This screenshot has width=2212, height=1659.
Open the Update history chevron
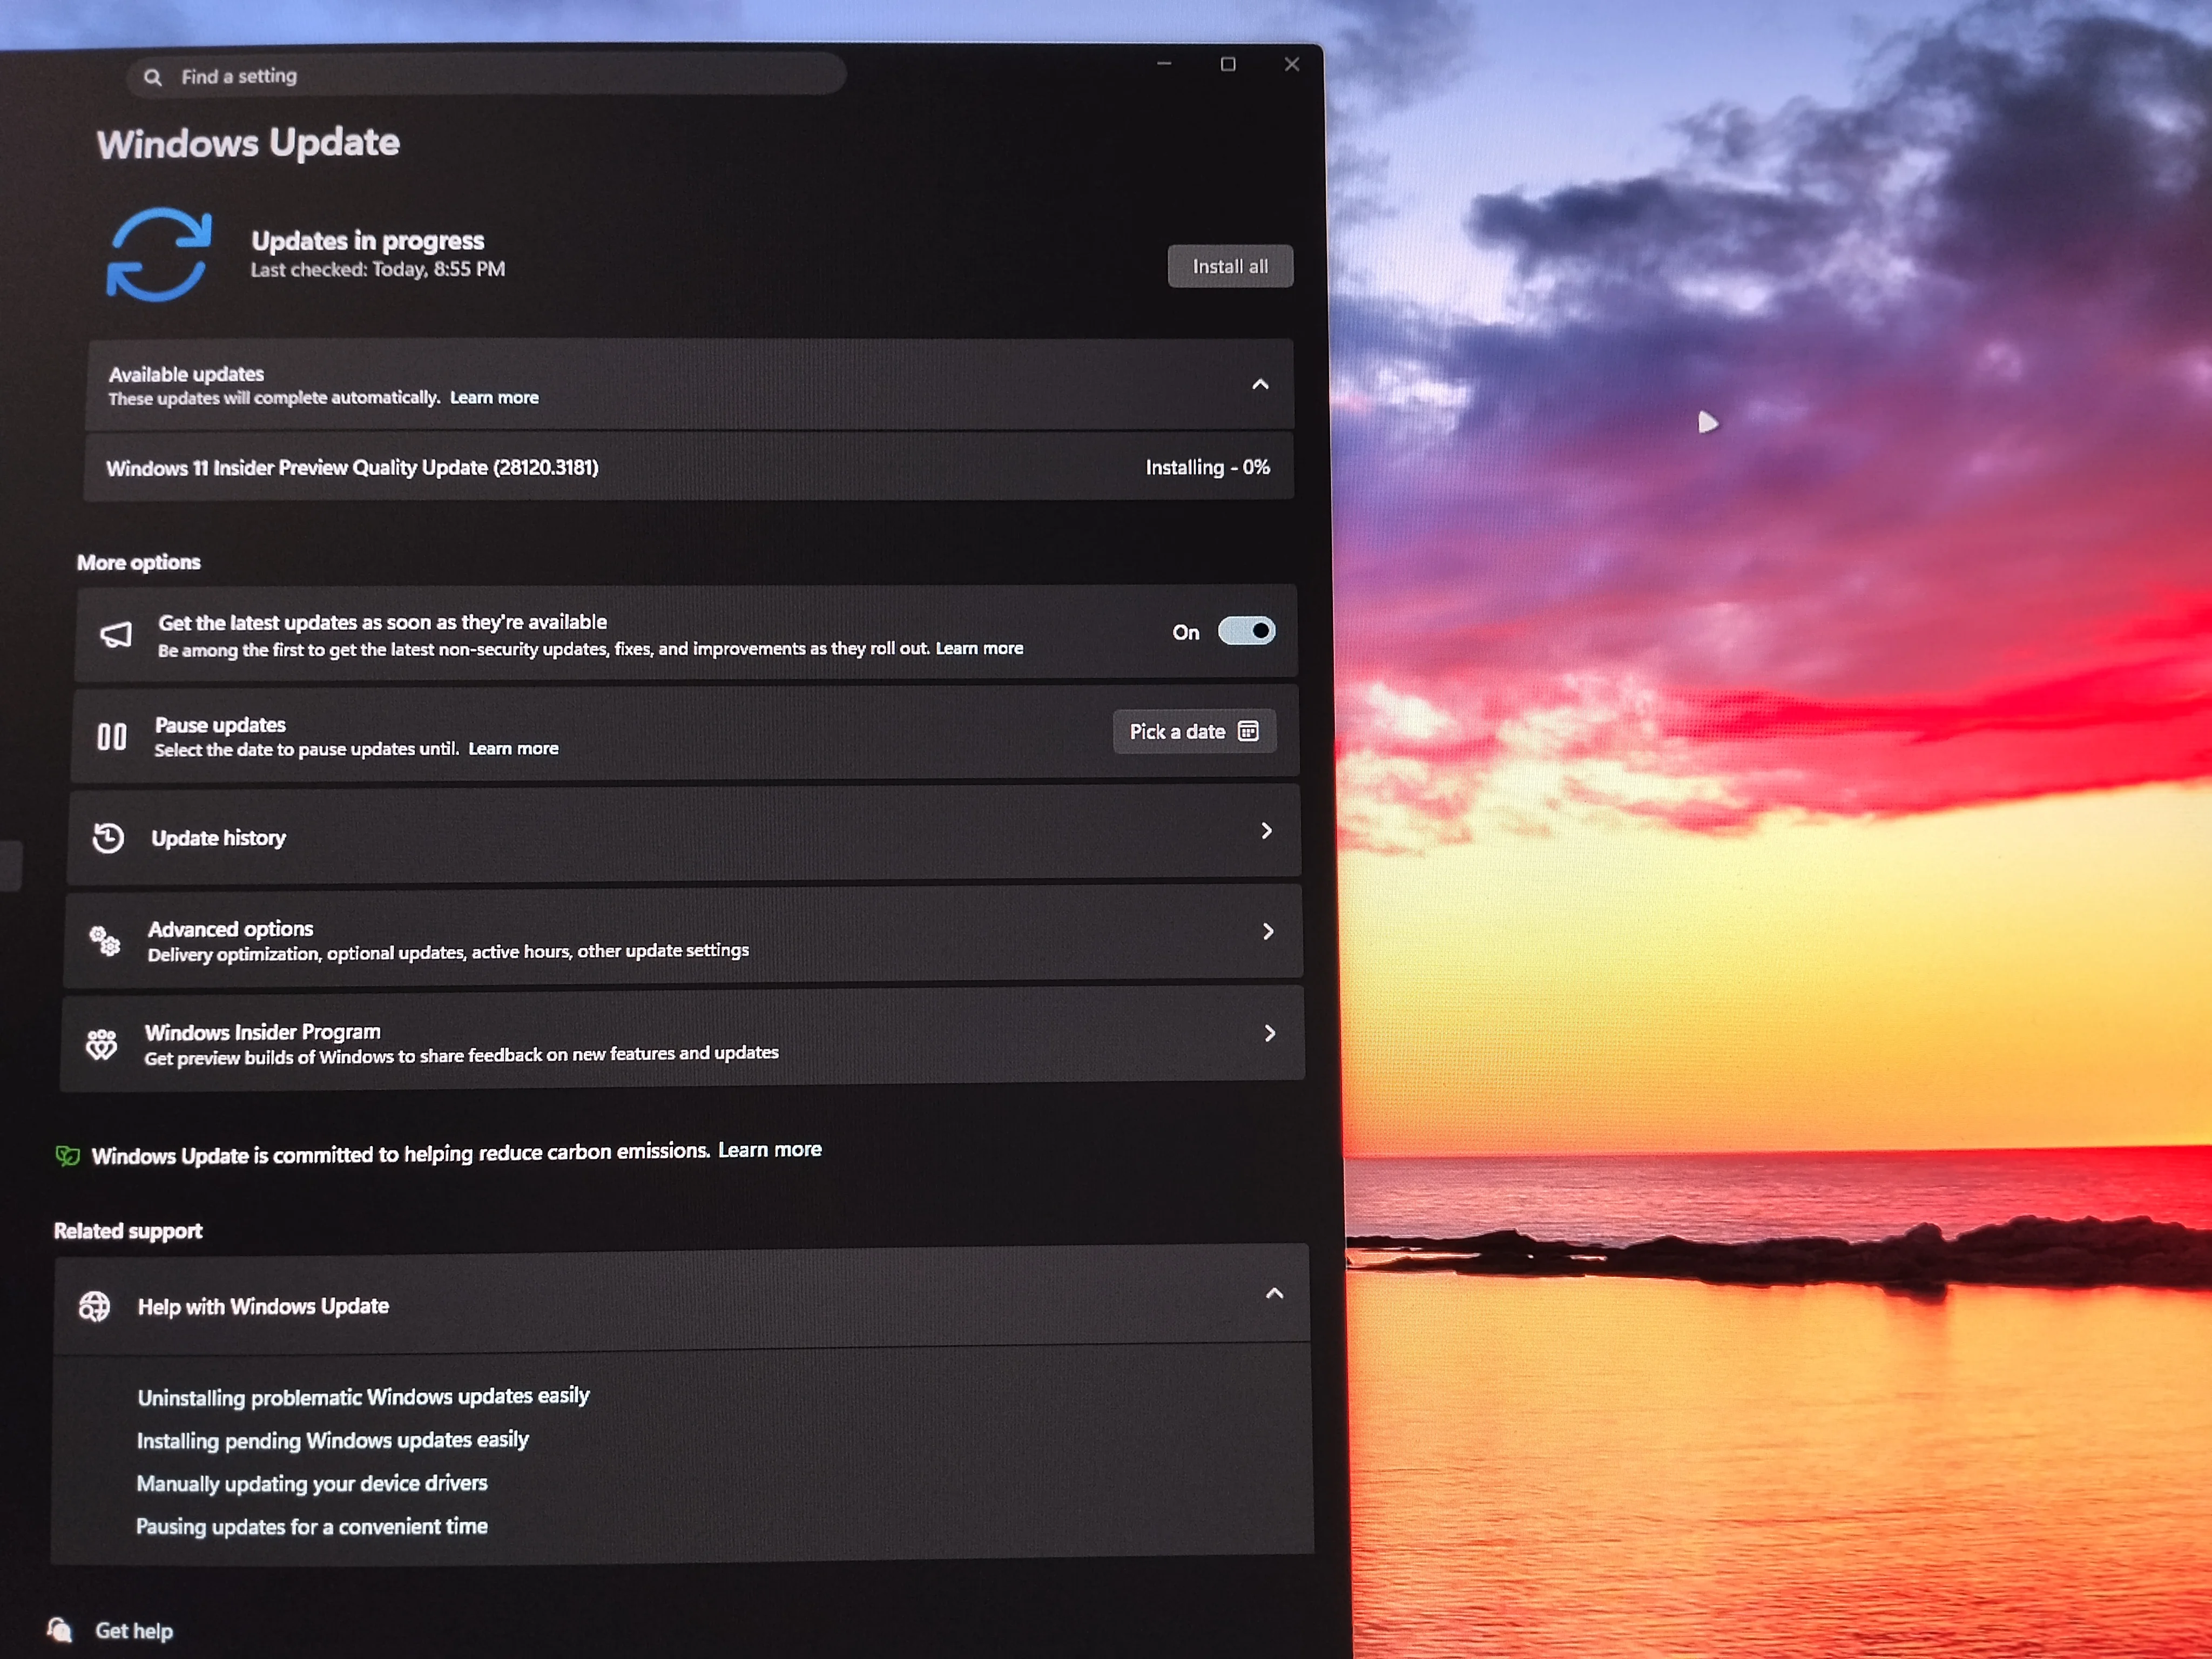pyautogui.click(x=1267, y=831)
